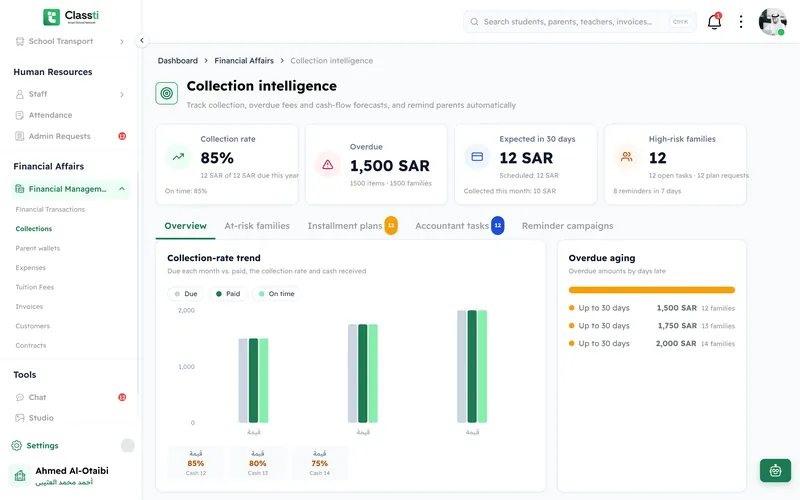Open Invoices in sidebar
Screen dimensions: 800x500
point(29,307)
